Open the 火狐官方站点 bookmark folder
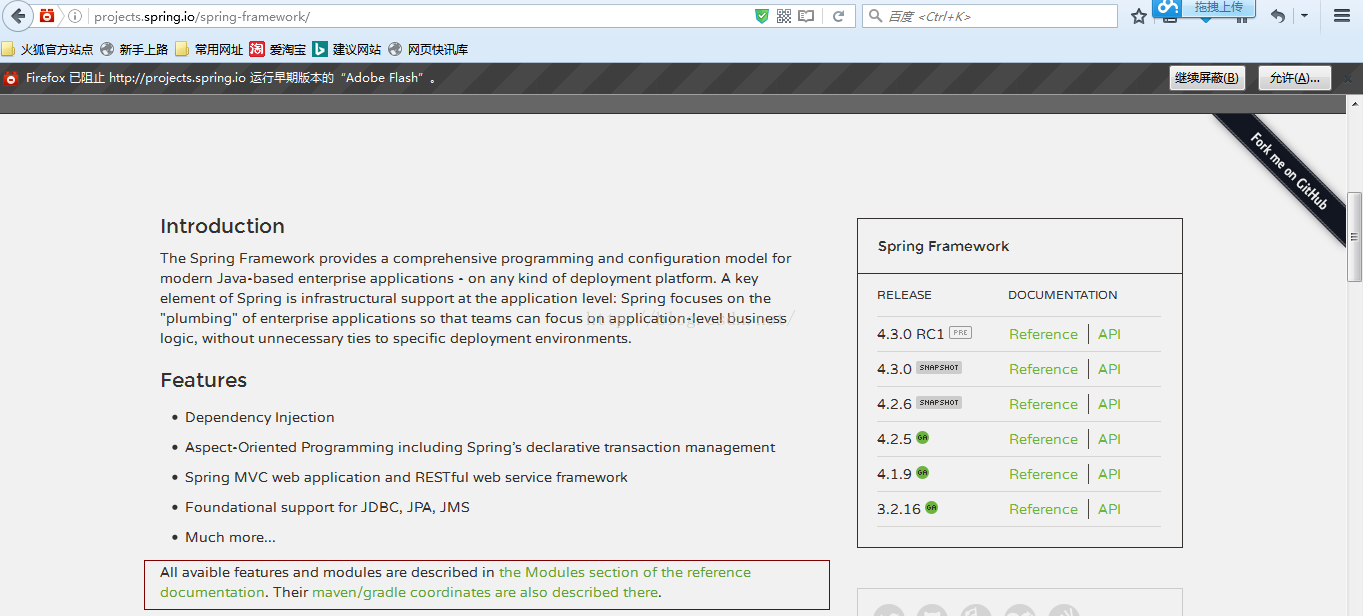 tap(47, 49)
